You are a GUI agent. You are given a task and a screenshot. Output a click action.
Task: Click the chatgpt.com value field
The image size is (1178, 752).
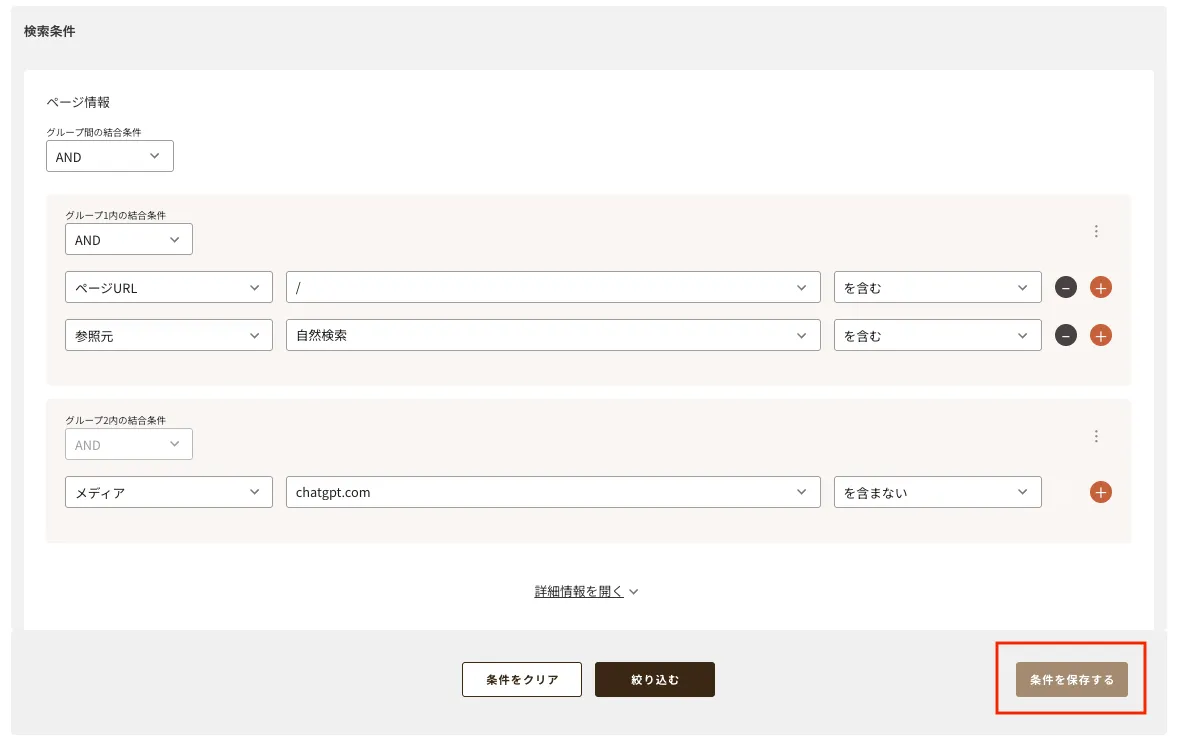tap(552, 492)
